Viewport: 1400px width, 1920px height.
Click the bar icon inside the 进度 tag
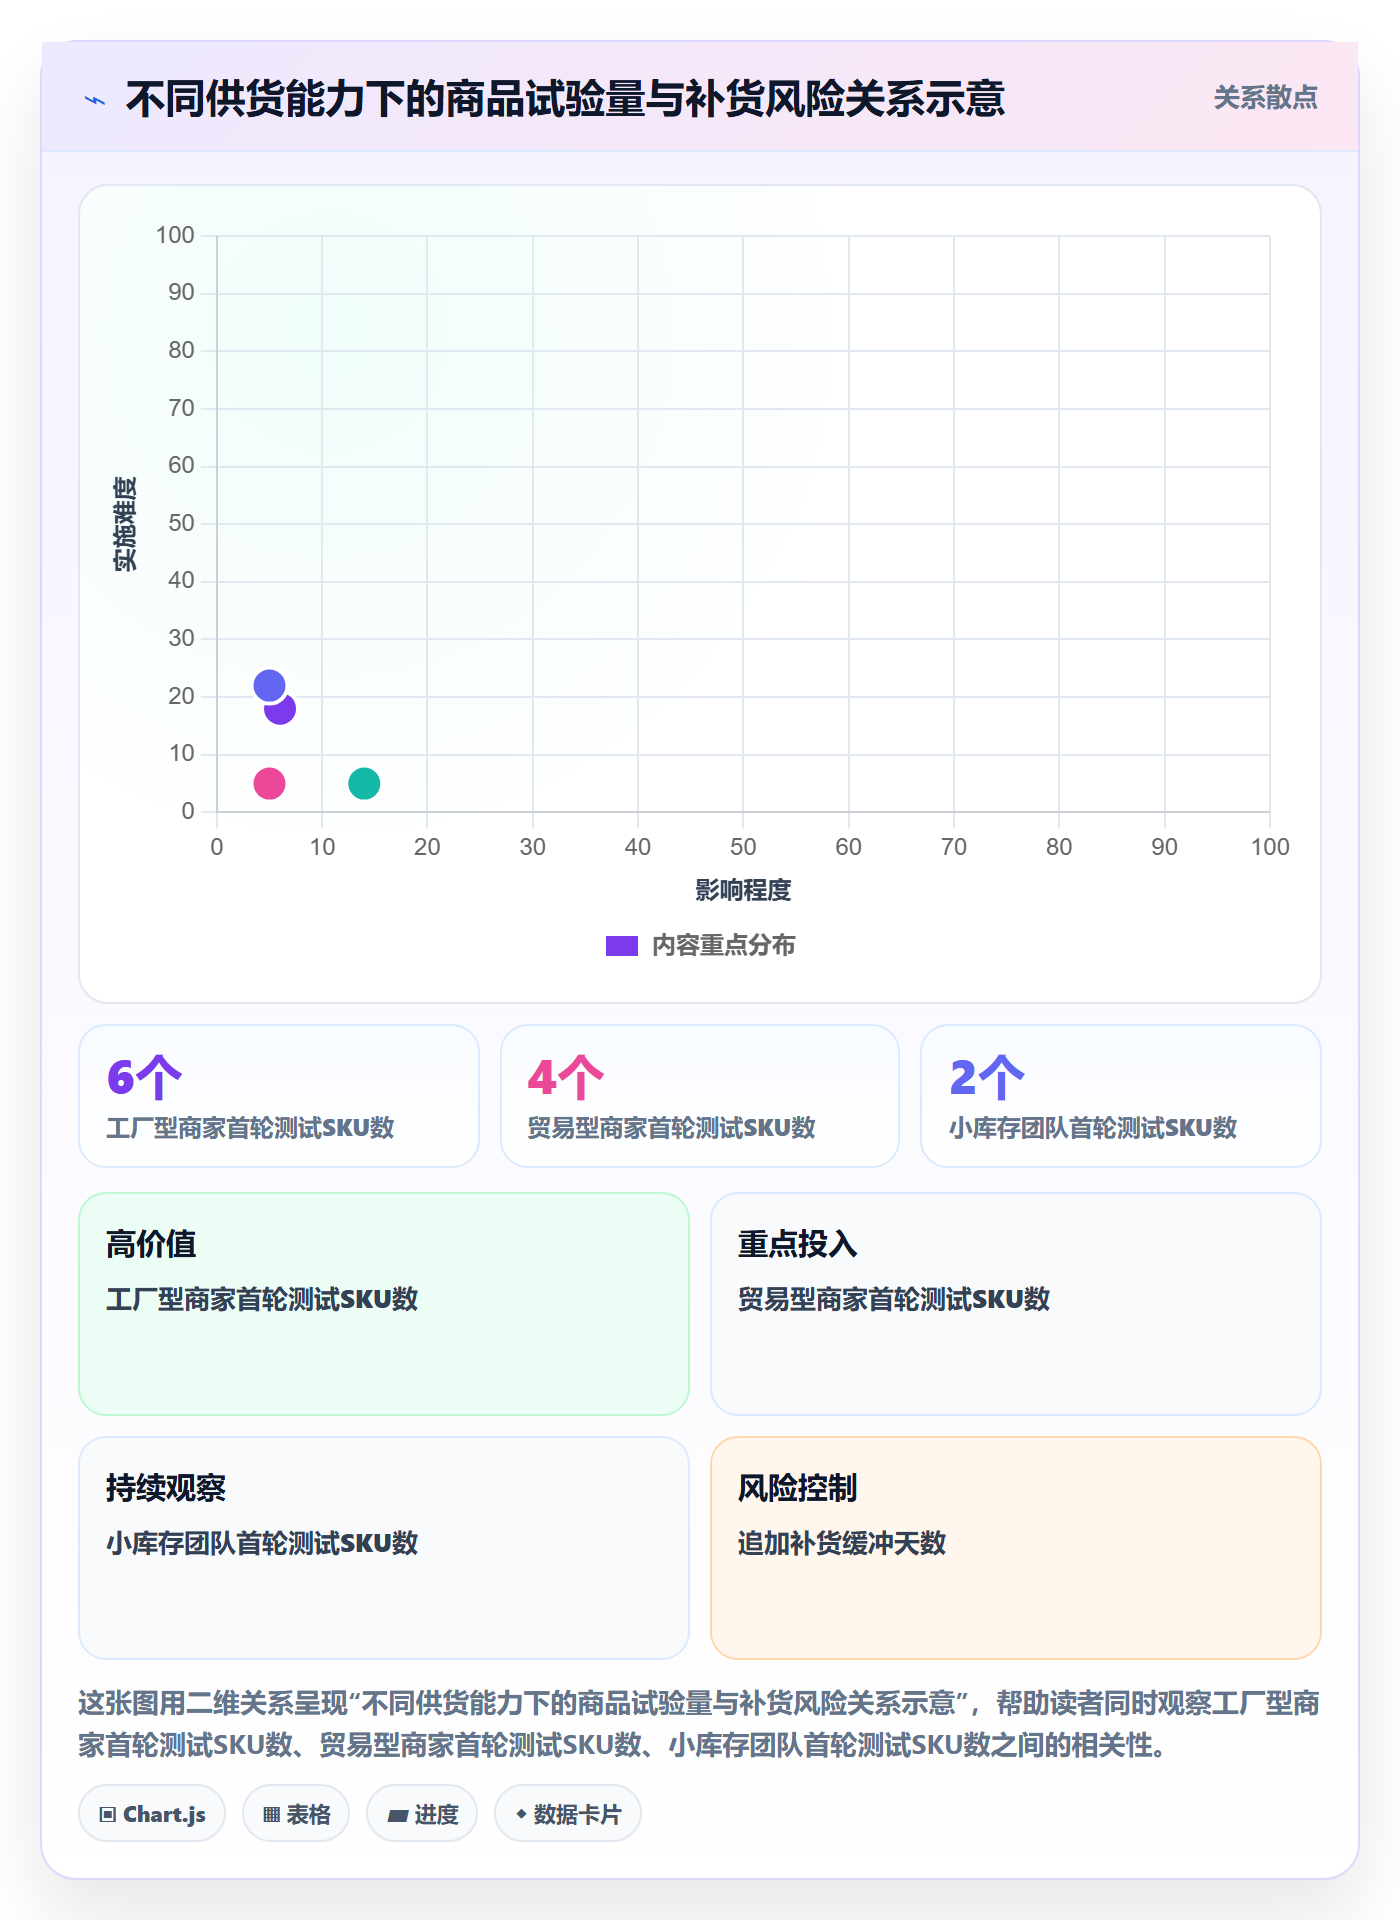398,1816
